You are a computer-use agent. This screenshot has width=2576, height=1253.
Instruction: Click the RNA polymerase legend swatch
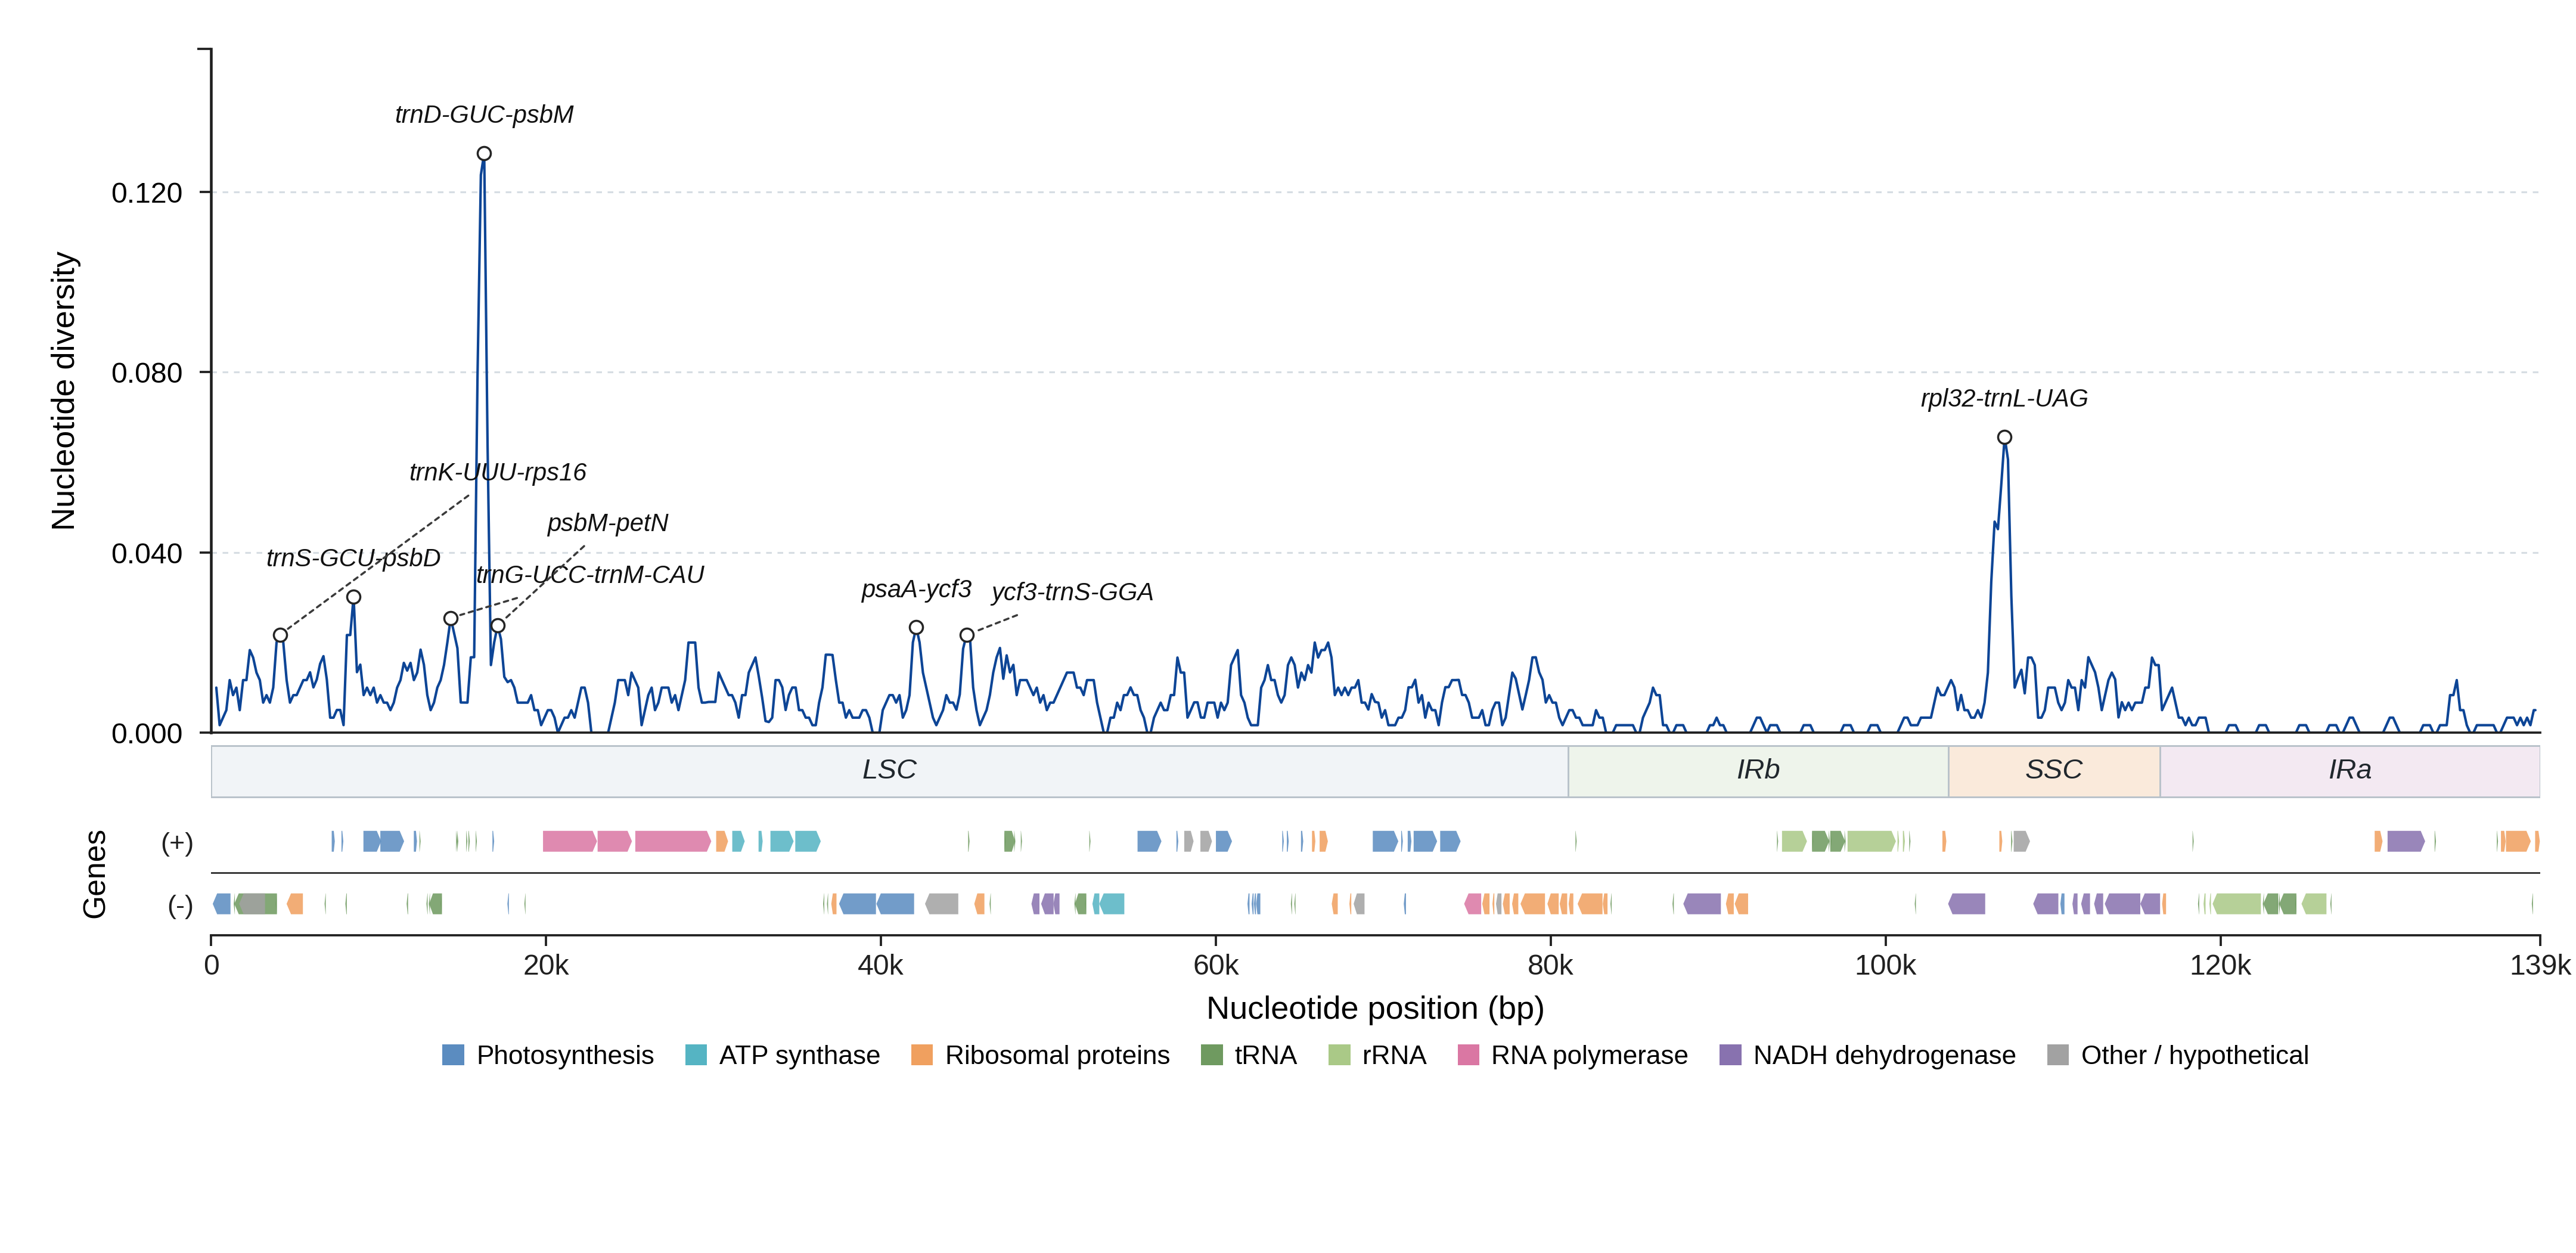[1468, 1055]
